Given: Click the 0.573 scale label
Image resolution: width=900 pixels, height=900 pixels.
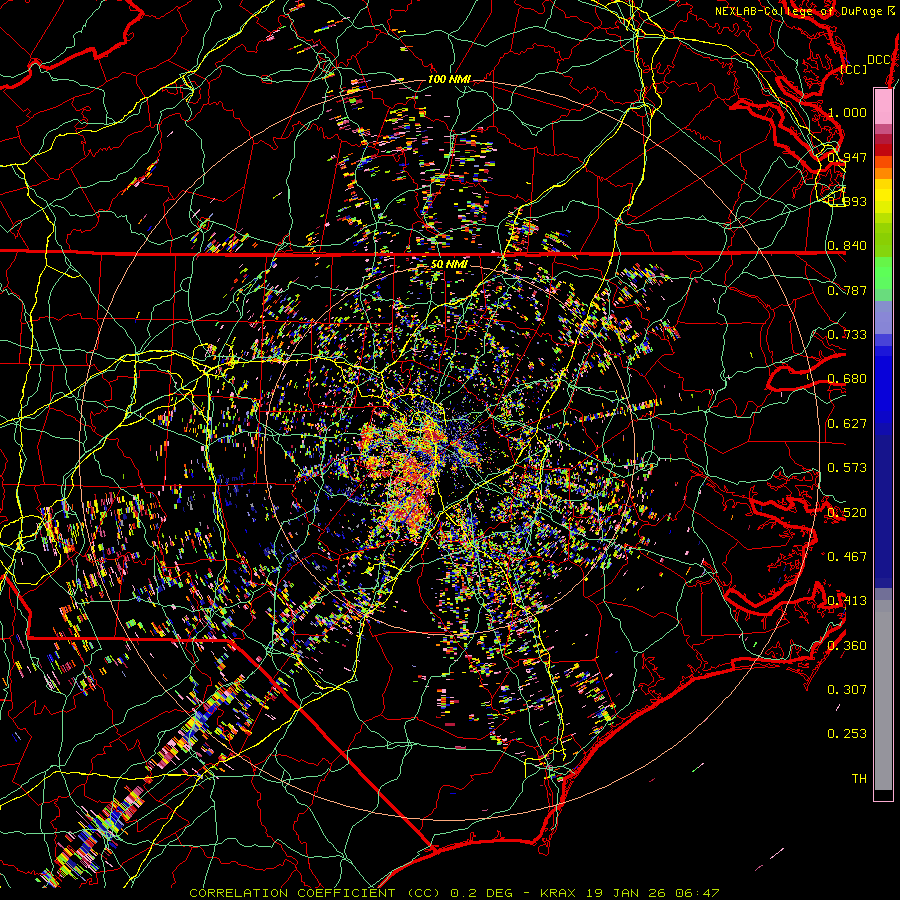Looking at the screenshot, I should [847, 467].
